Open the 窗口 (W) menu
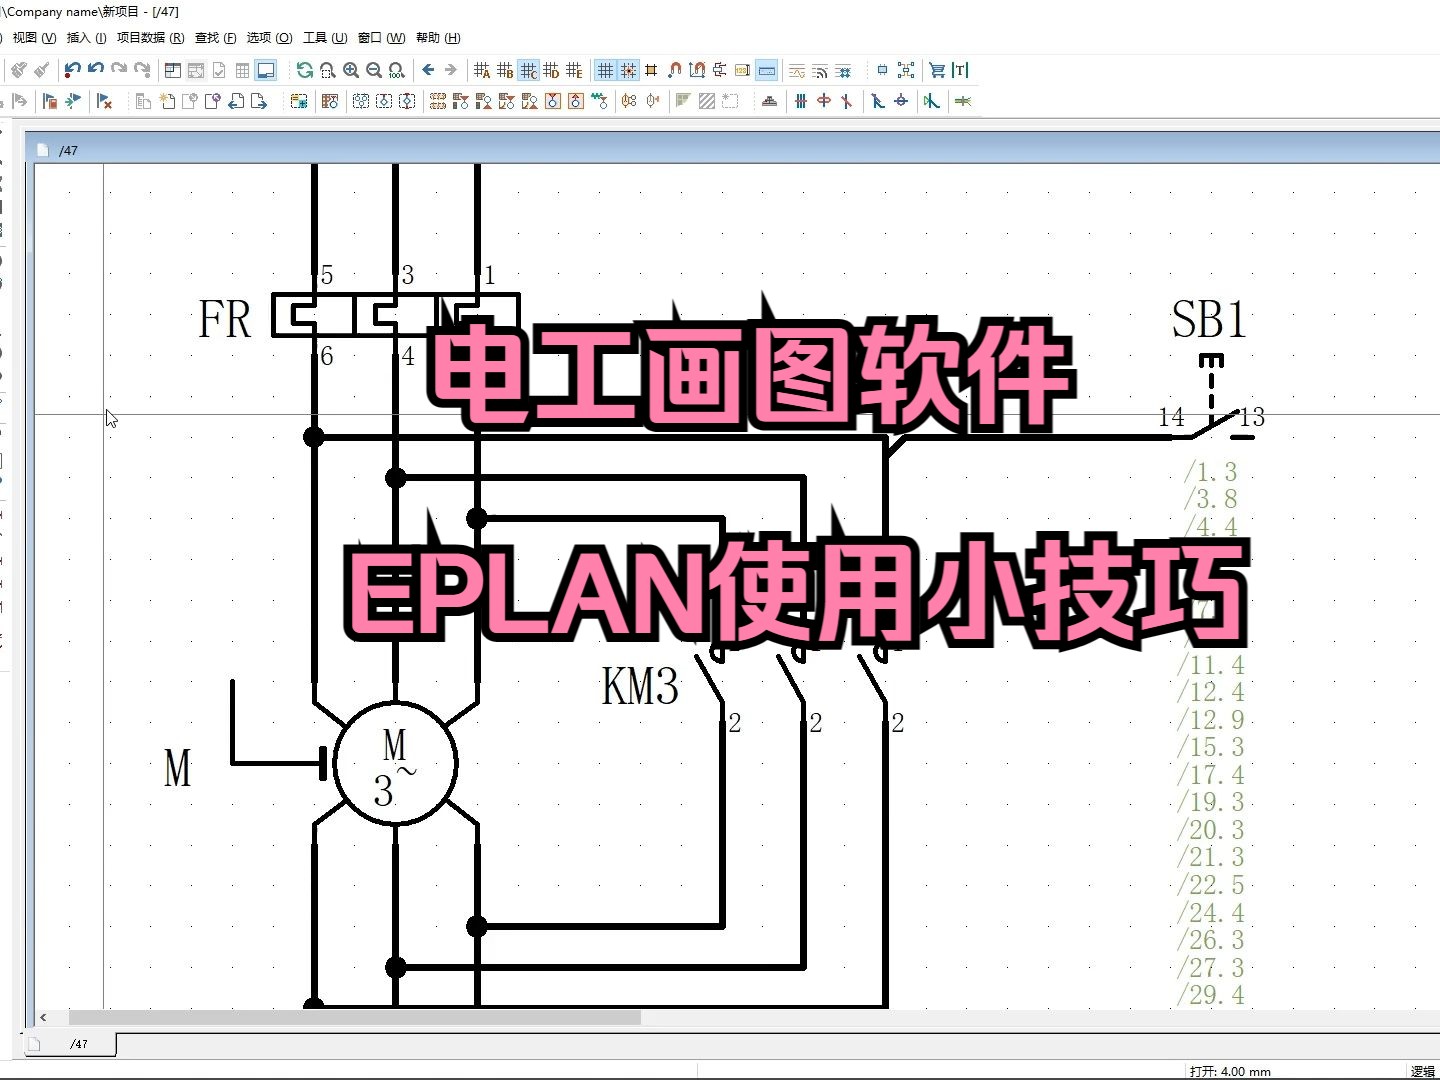Screen dimensions: 1440x1080 tap(381, 37)
